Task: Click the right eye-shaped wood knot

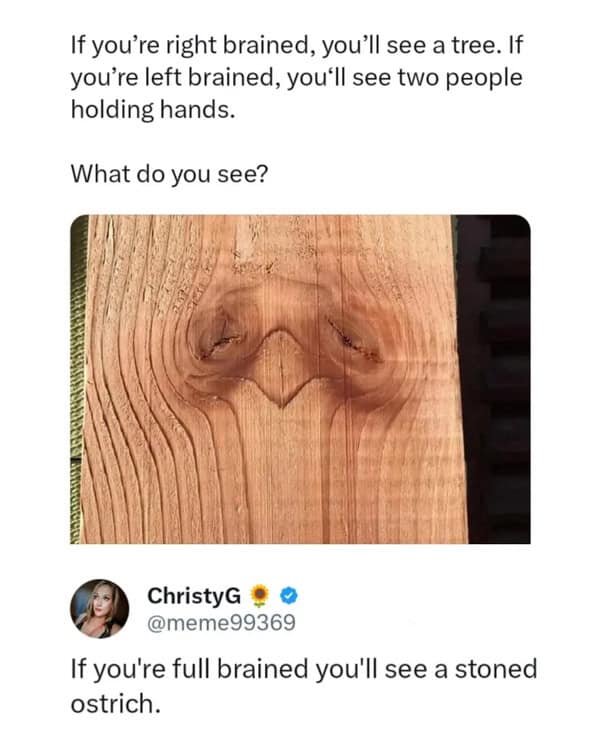Action: 353,339
